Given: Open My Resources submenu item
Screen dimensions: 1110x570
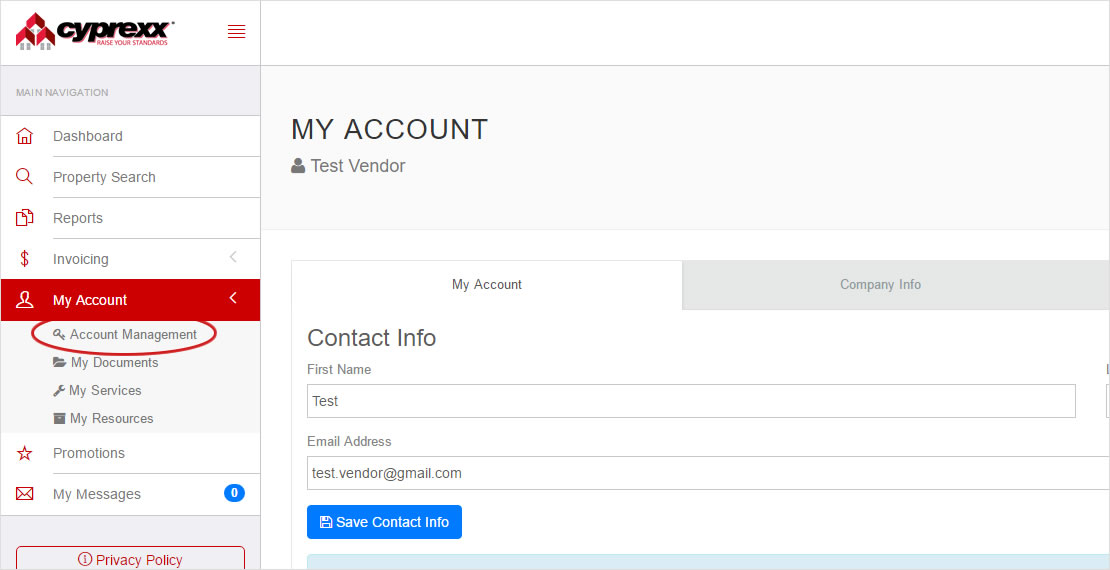Looking at the screenshot, I should click(111, 419).
